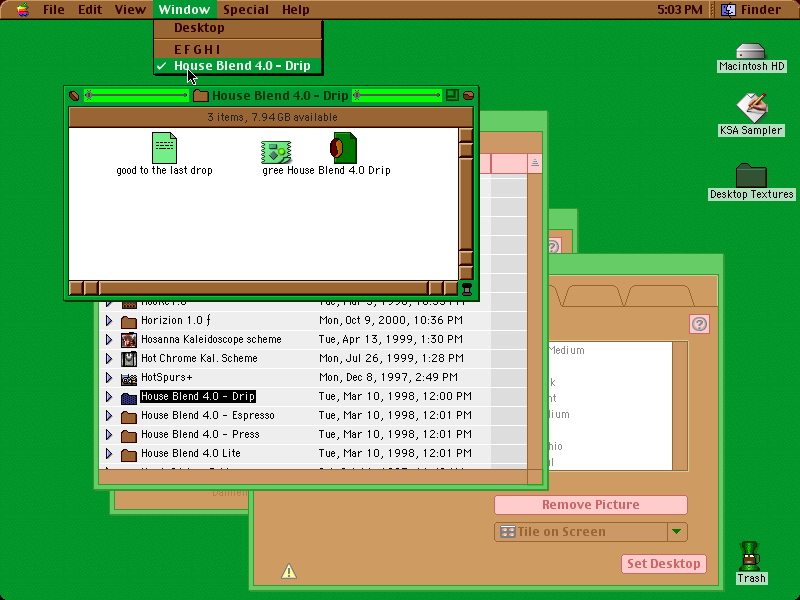Open the Tile on Screen dropdown

[591, 532]
